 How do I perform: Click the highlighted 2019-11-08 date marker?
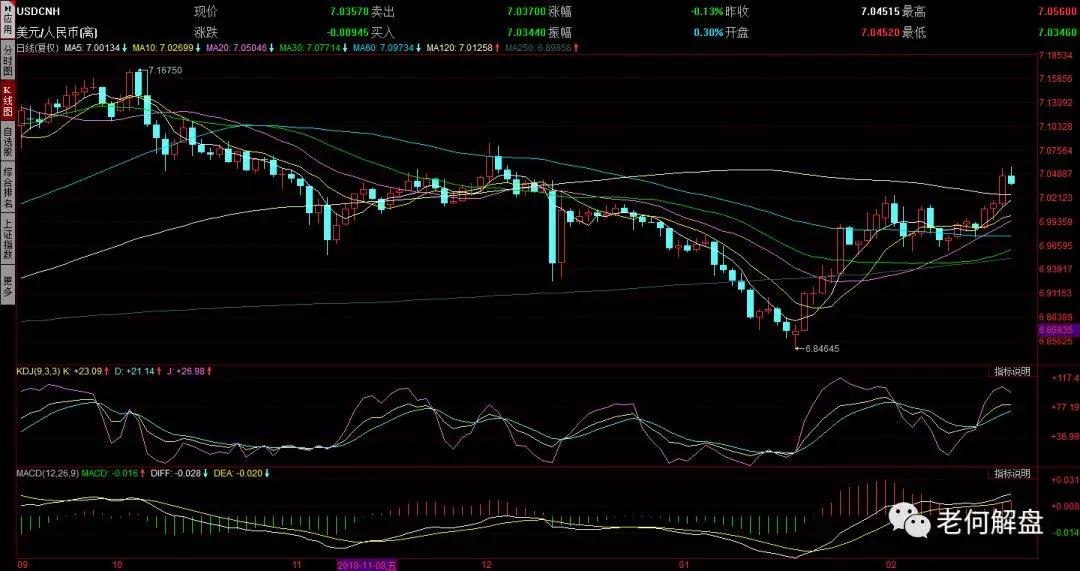point(366,565)
